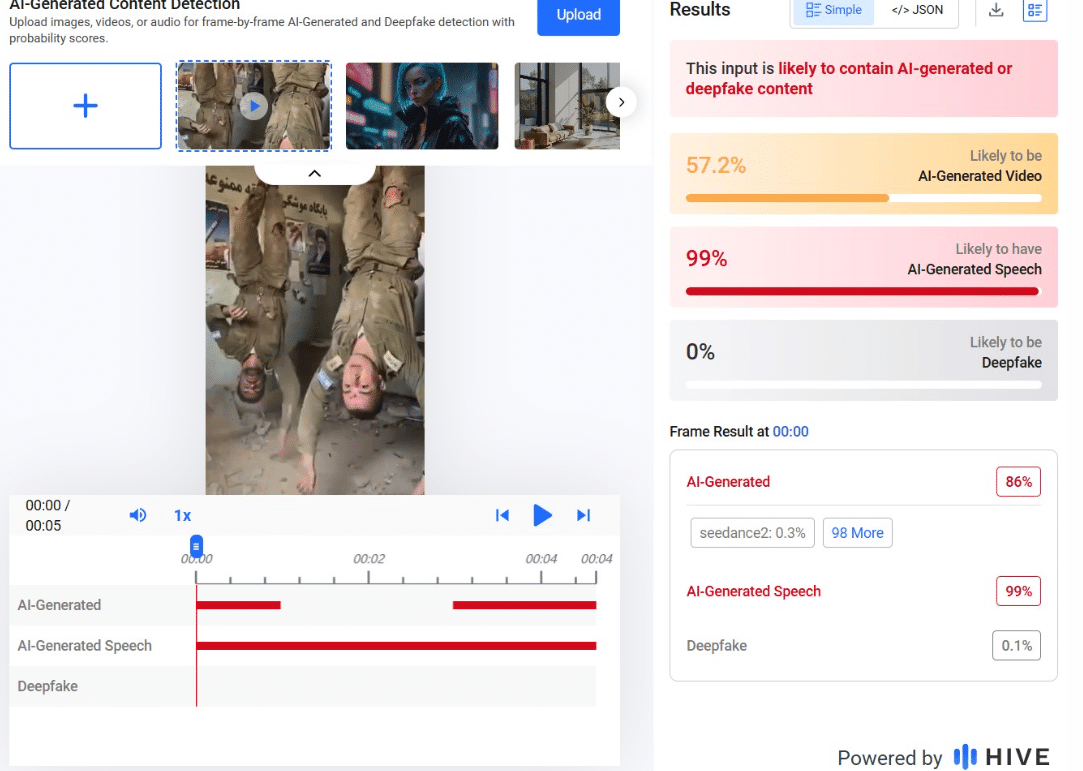Expand the 98 More model list
This screenshot has width=1083, height=771.
point(857,533)
